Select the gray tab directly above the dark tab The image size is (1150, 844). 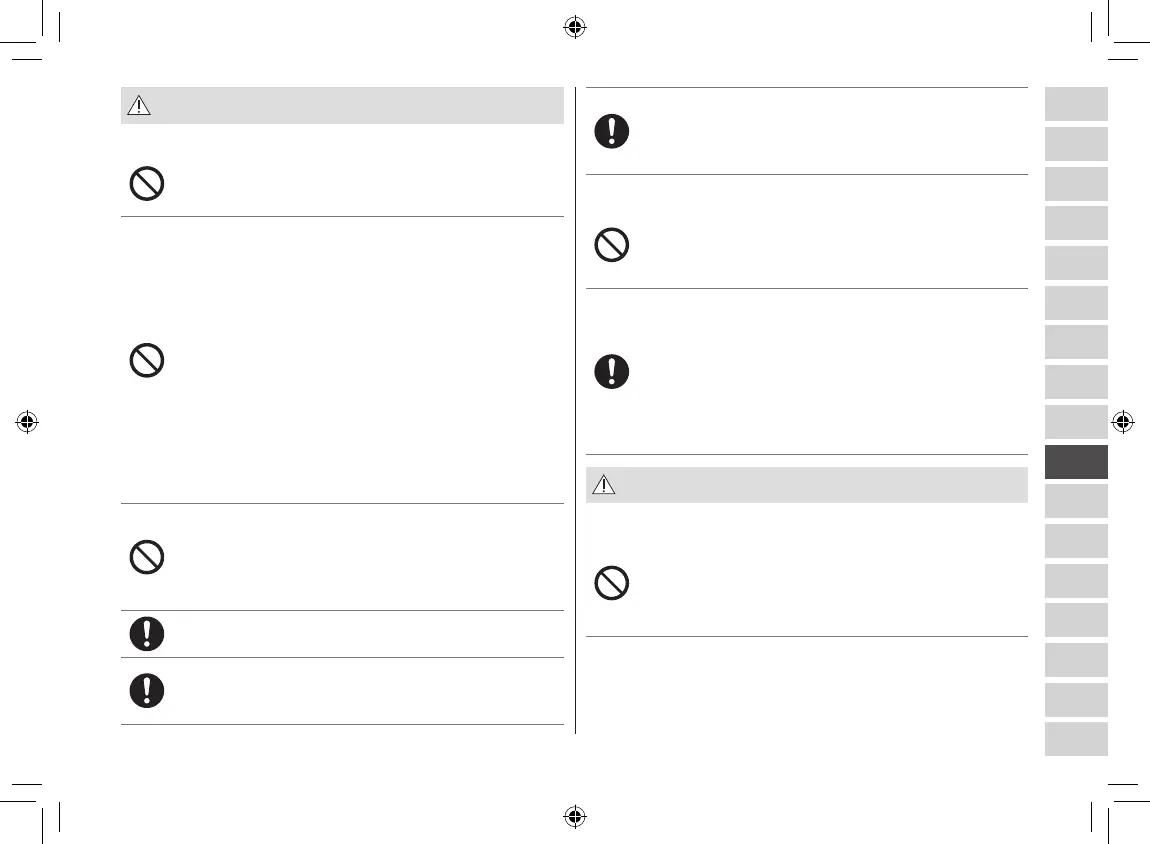click(1076, 422)
